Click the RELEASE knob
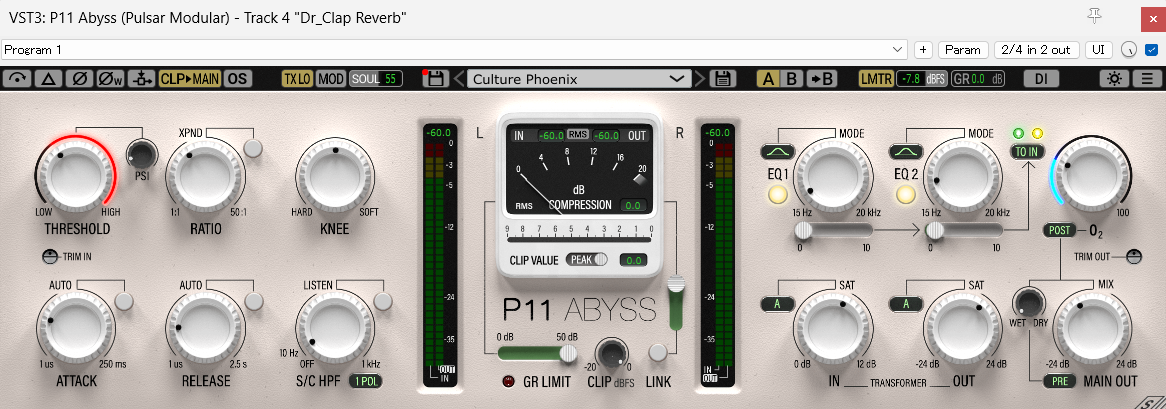 click(x=205, y=326)
